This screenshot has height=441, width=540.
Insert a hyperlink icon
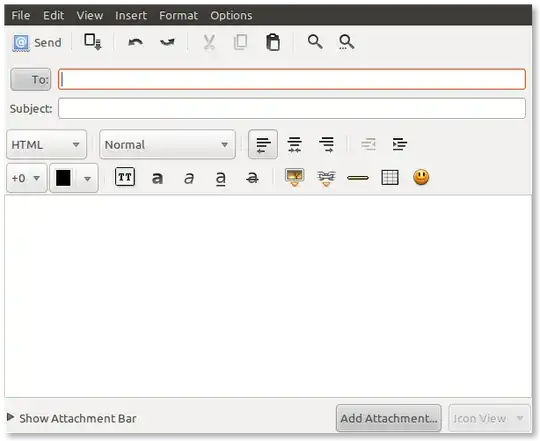point(326,178)
